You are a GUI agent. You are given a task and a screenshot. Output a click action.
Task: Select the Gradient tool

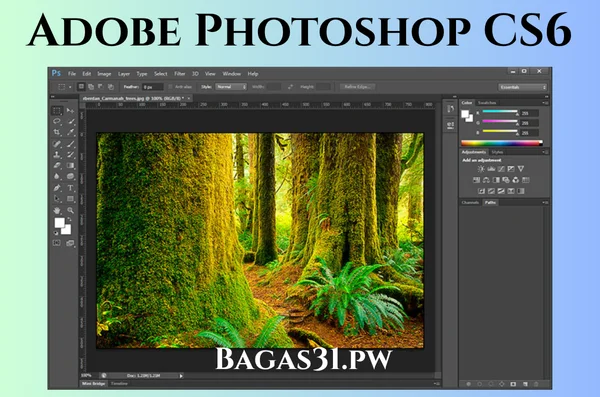click(70, 165)
